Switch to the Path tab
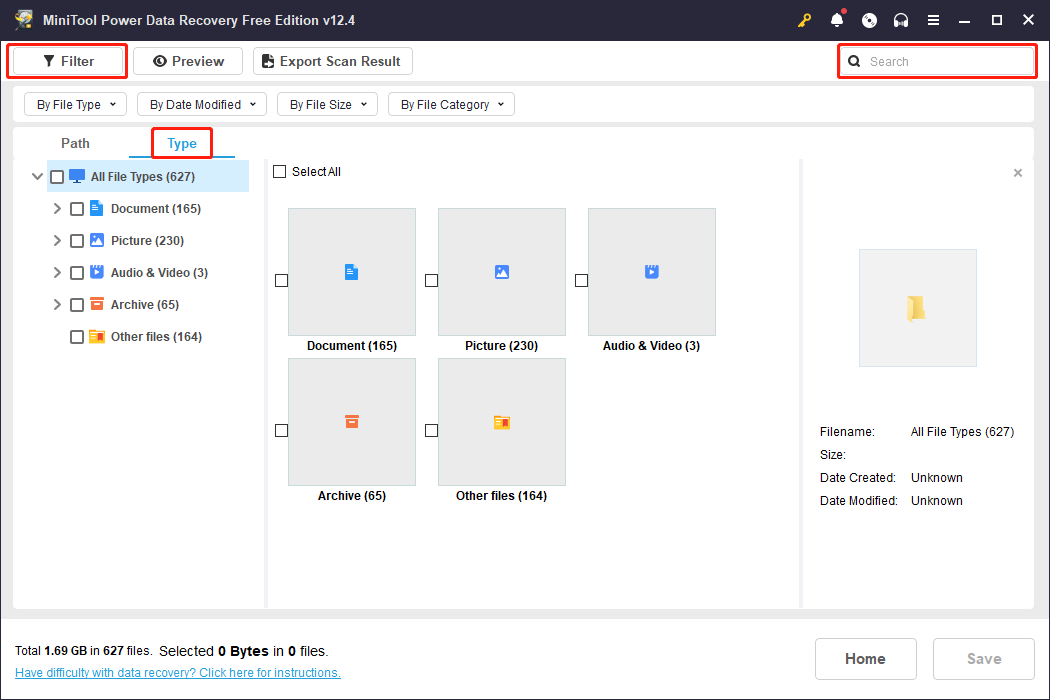1050x700 pixels. (75, 143)
